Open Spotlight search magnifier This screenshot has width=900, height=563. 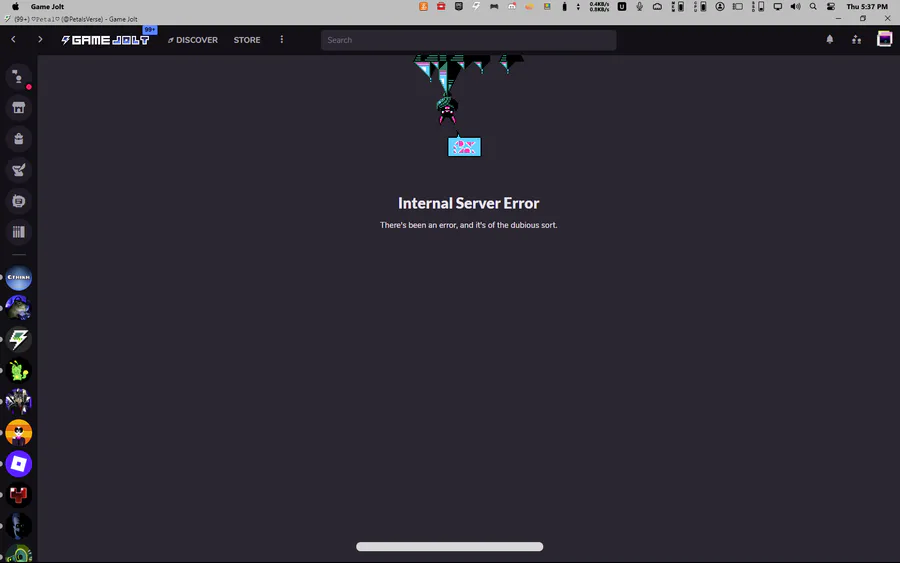click(813, 6)
